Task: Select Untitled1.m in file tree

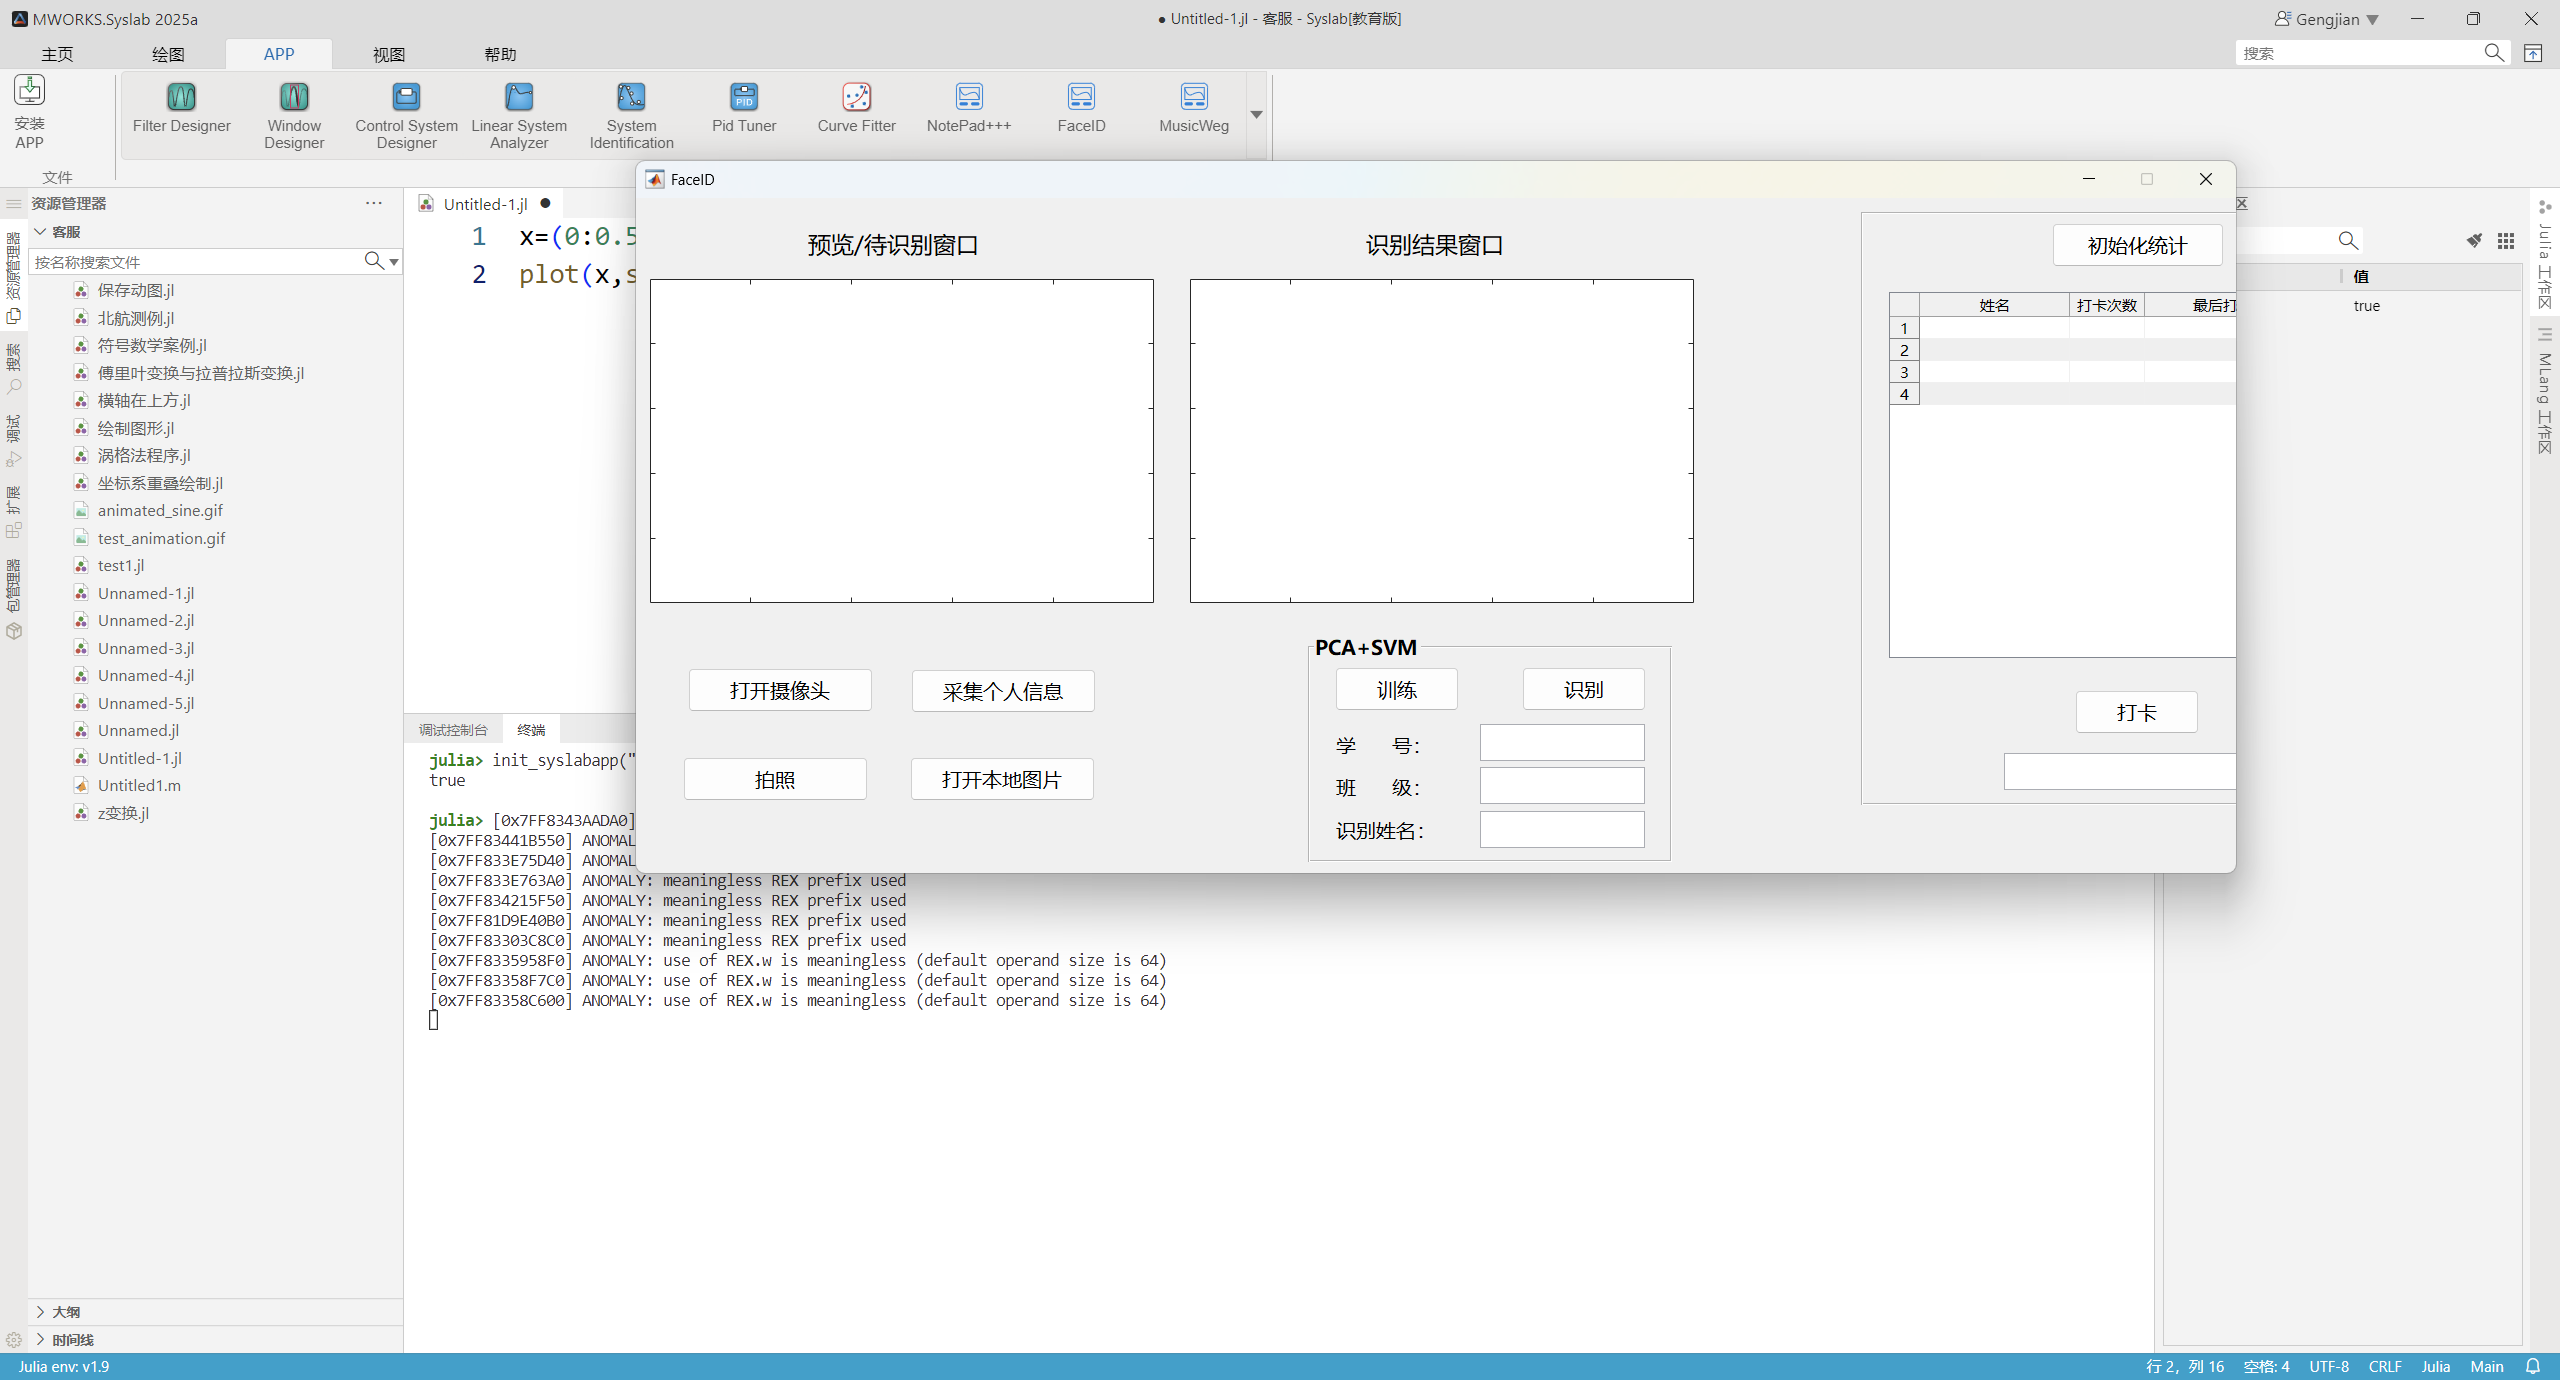Action: [x=139, y=785]
